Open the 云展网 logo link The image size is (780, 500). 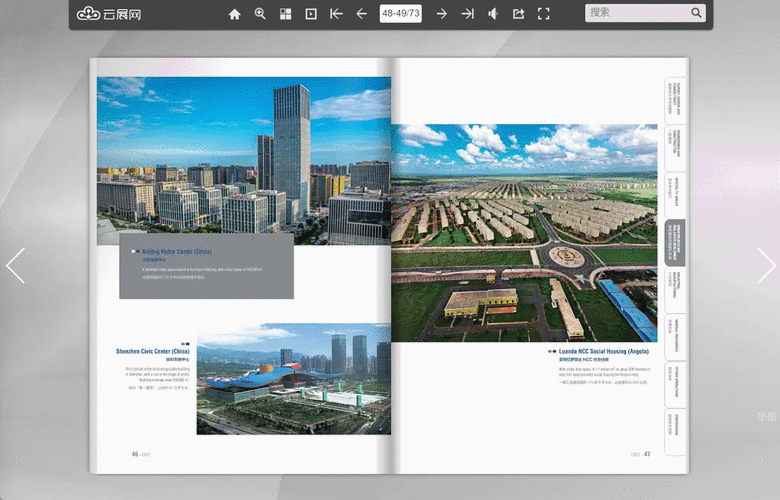tap(109, 14)
